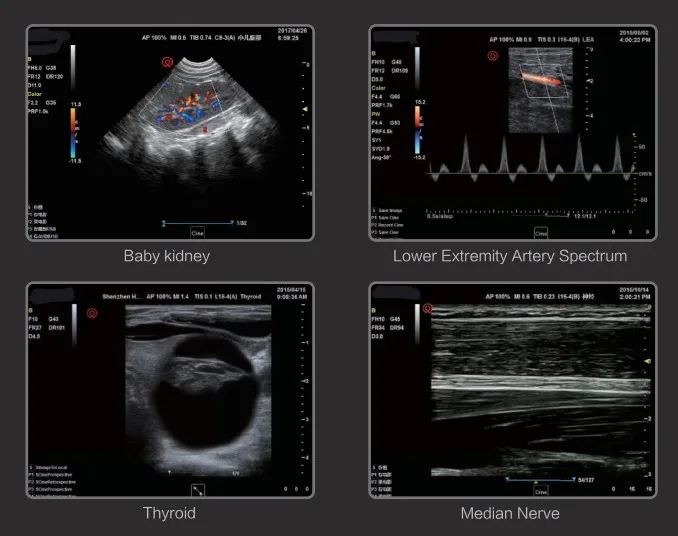Click the 'LEA' preset label in Lower Extremity header
Screen dimensions: 678x536
(588, 39)
